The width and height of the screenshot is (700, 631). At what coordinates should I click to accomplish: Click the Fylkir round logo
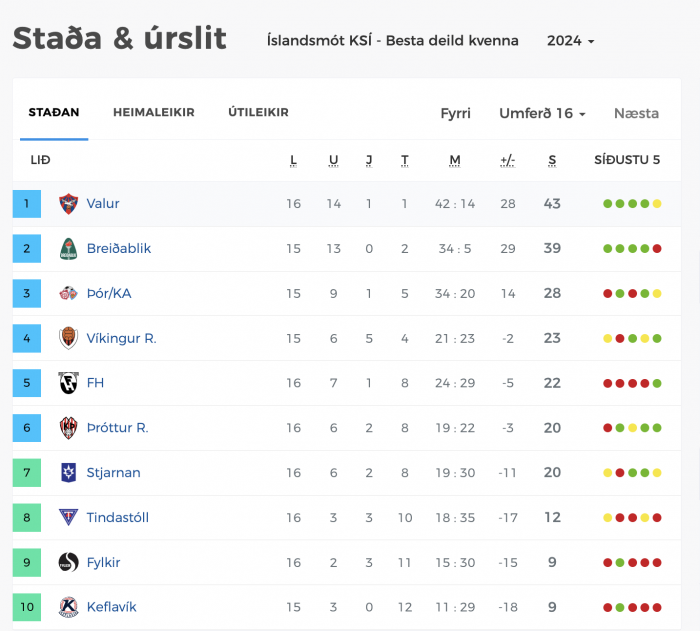(68, 562)
